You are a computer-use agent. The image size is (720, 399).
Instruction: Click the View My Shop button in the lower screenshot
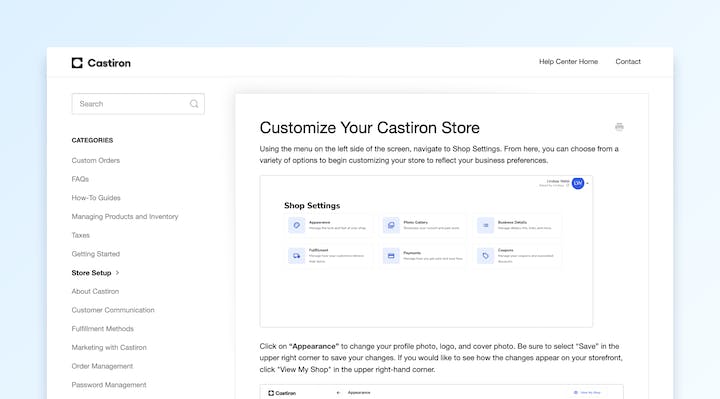(x=587, y=393)
